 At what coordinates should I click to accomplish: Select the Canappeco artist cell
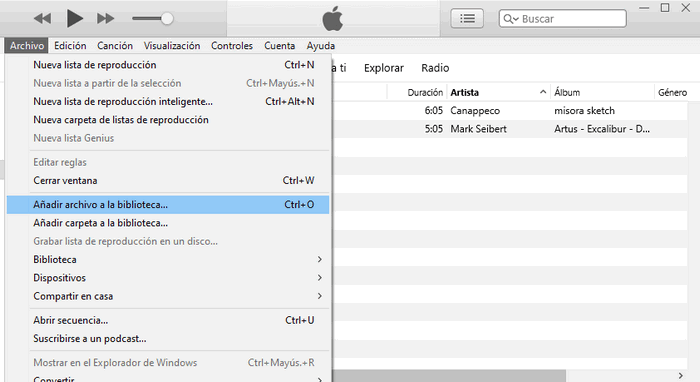coord(475,111)
